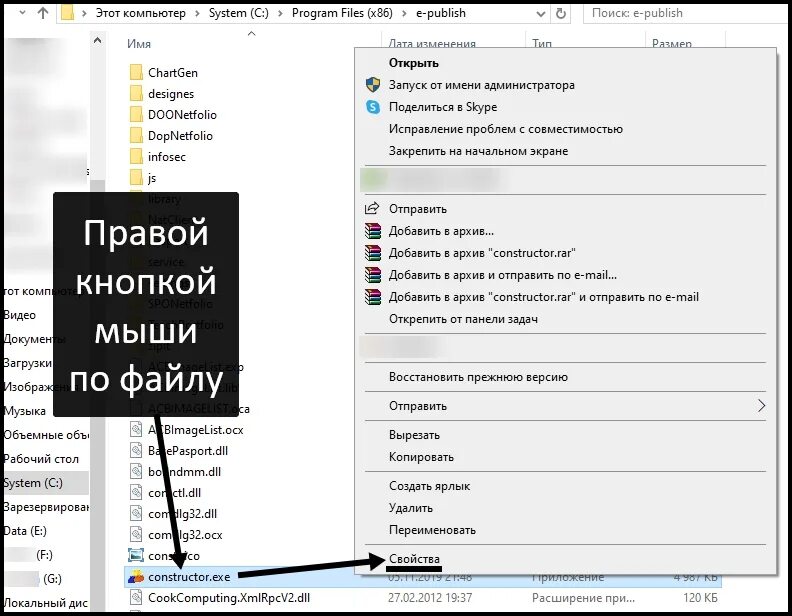Choose Добавить в архив и отправить по e-mail...
The width and height of the screenshot is (792, 616).
(x=503, y=275)
